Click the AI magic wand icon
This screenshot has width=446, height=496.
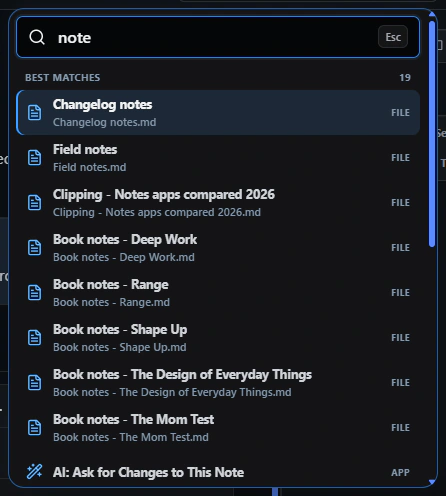coord(34,472)
